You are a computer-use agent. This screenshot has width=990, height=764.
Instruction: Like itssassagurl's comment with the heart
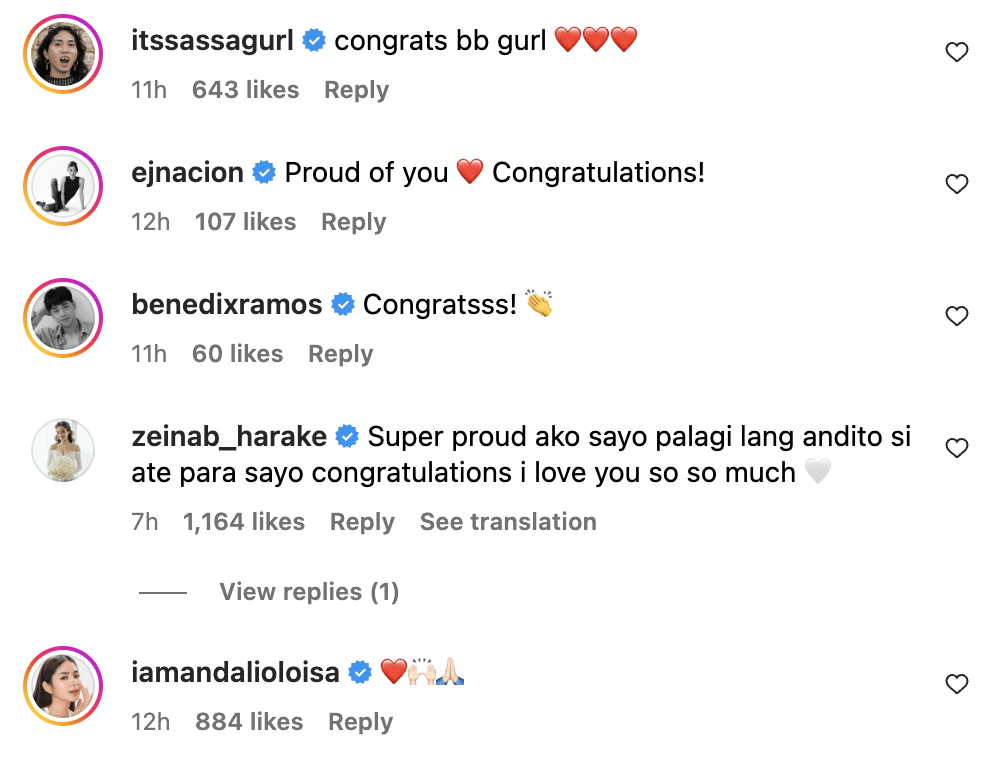click(957, 52)
